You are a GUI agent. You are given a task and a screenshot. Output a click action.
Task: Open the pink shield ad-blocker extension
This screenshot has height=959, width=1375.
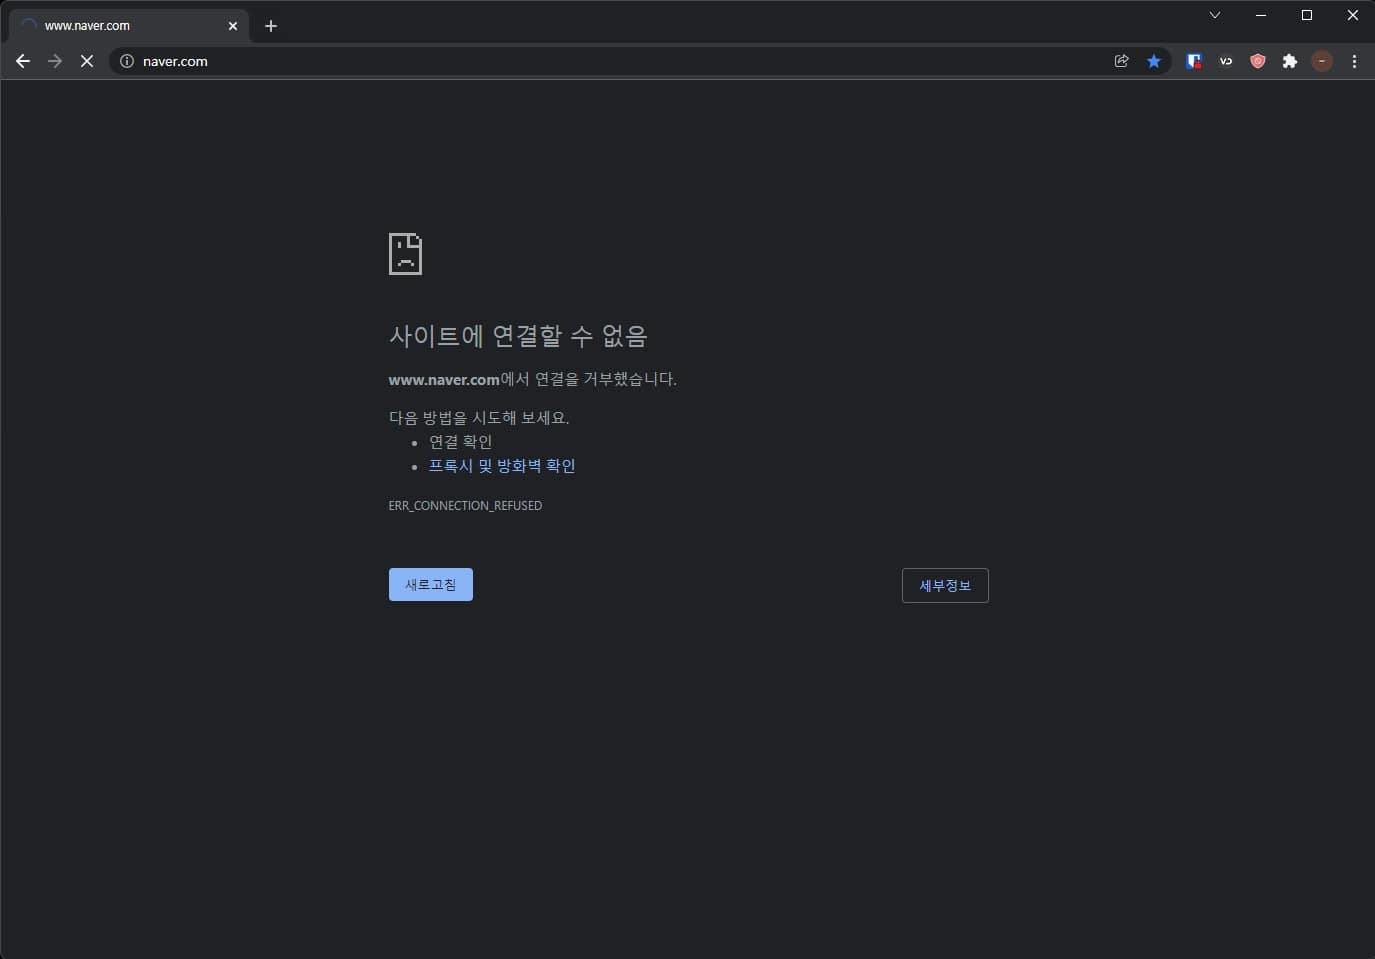1257,61
